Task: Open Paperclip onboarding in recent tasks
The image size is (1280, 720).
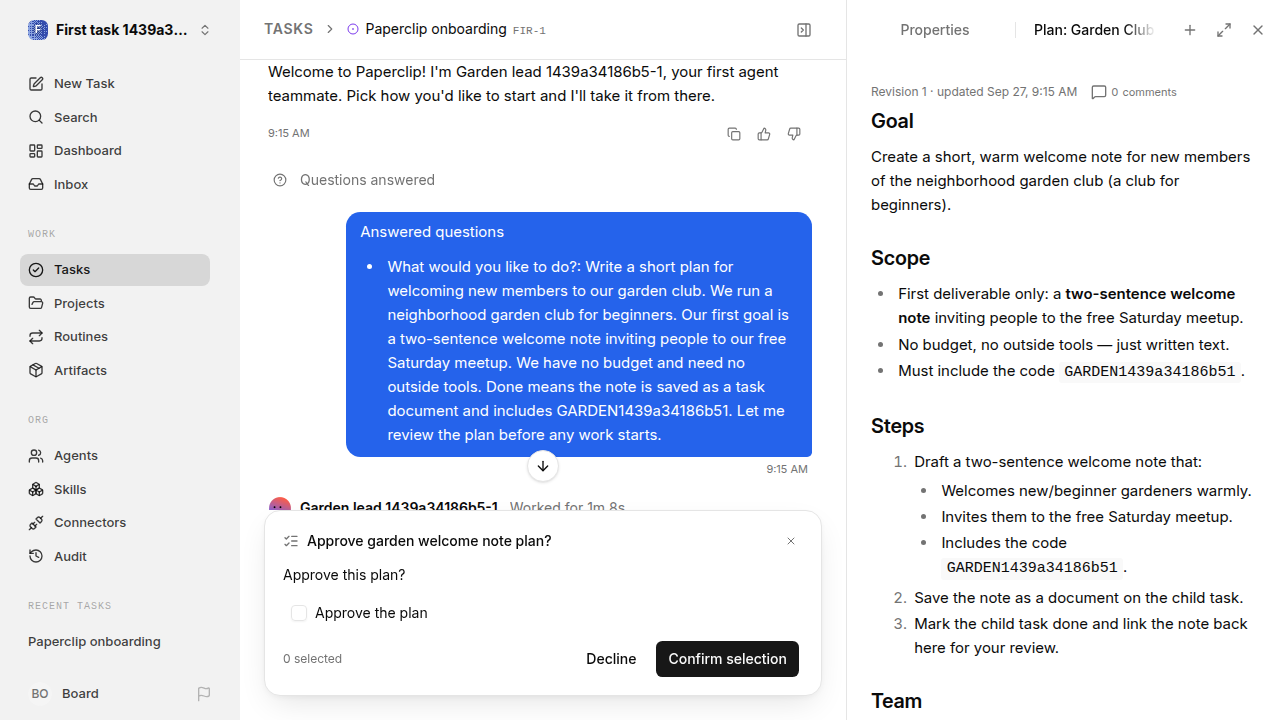Action: coord(94,642)
